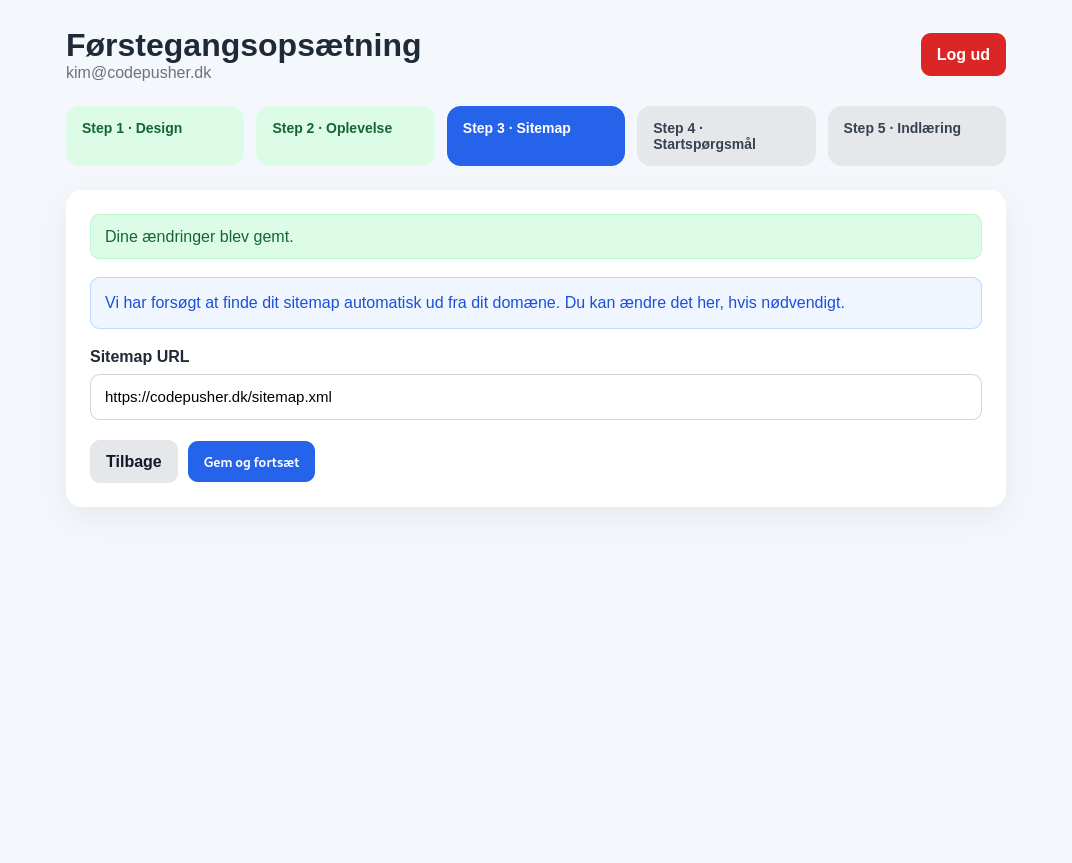Viewport: 1072px width, 863px height.
Task: Jump to Step 4 · Startspørgsmål
Action: [x=726, y=136]
